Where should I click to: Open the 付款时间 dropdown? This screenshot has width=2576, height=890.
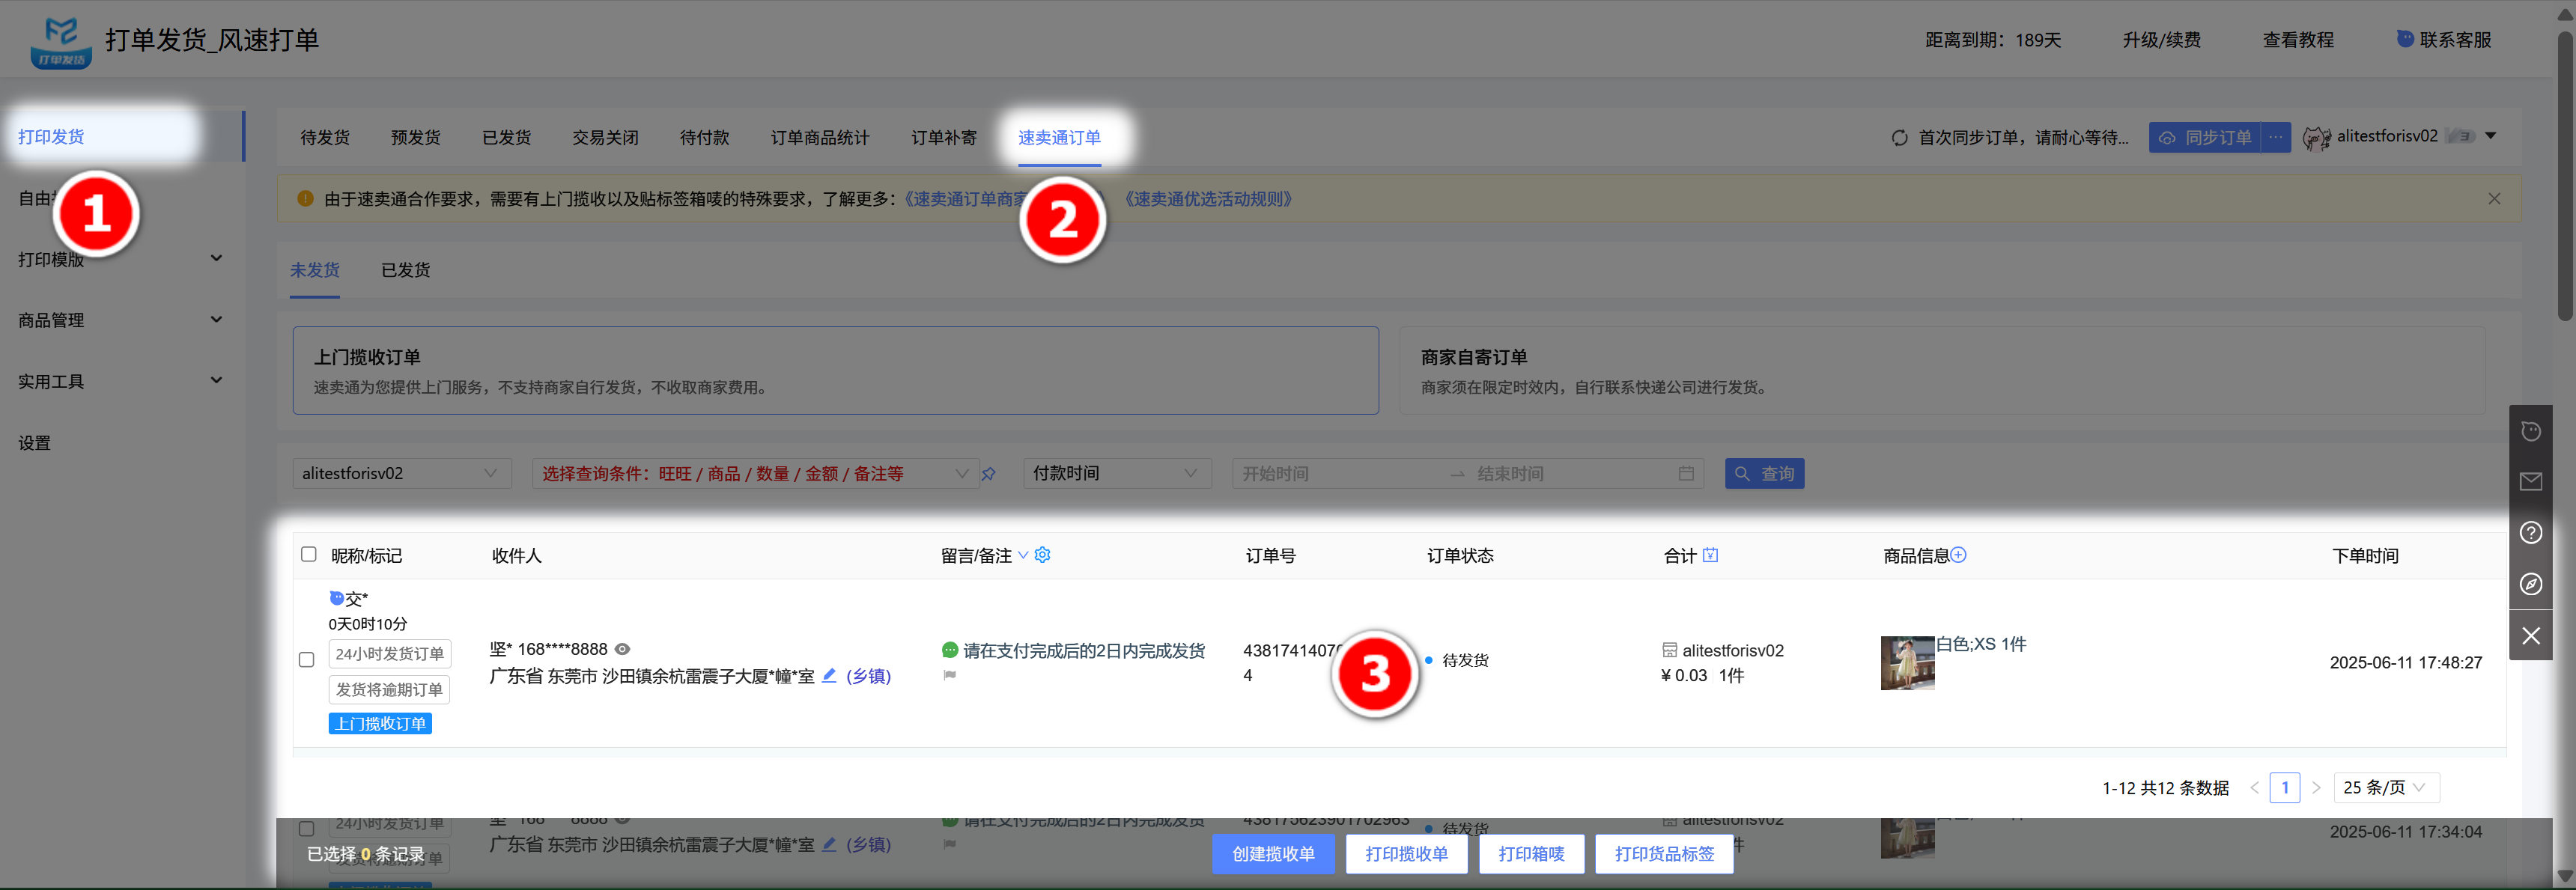point(1117,473)
